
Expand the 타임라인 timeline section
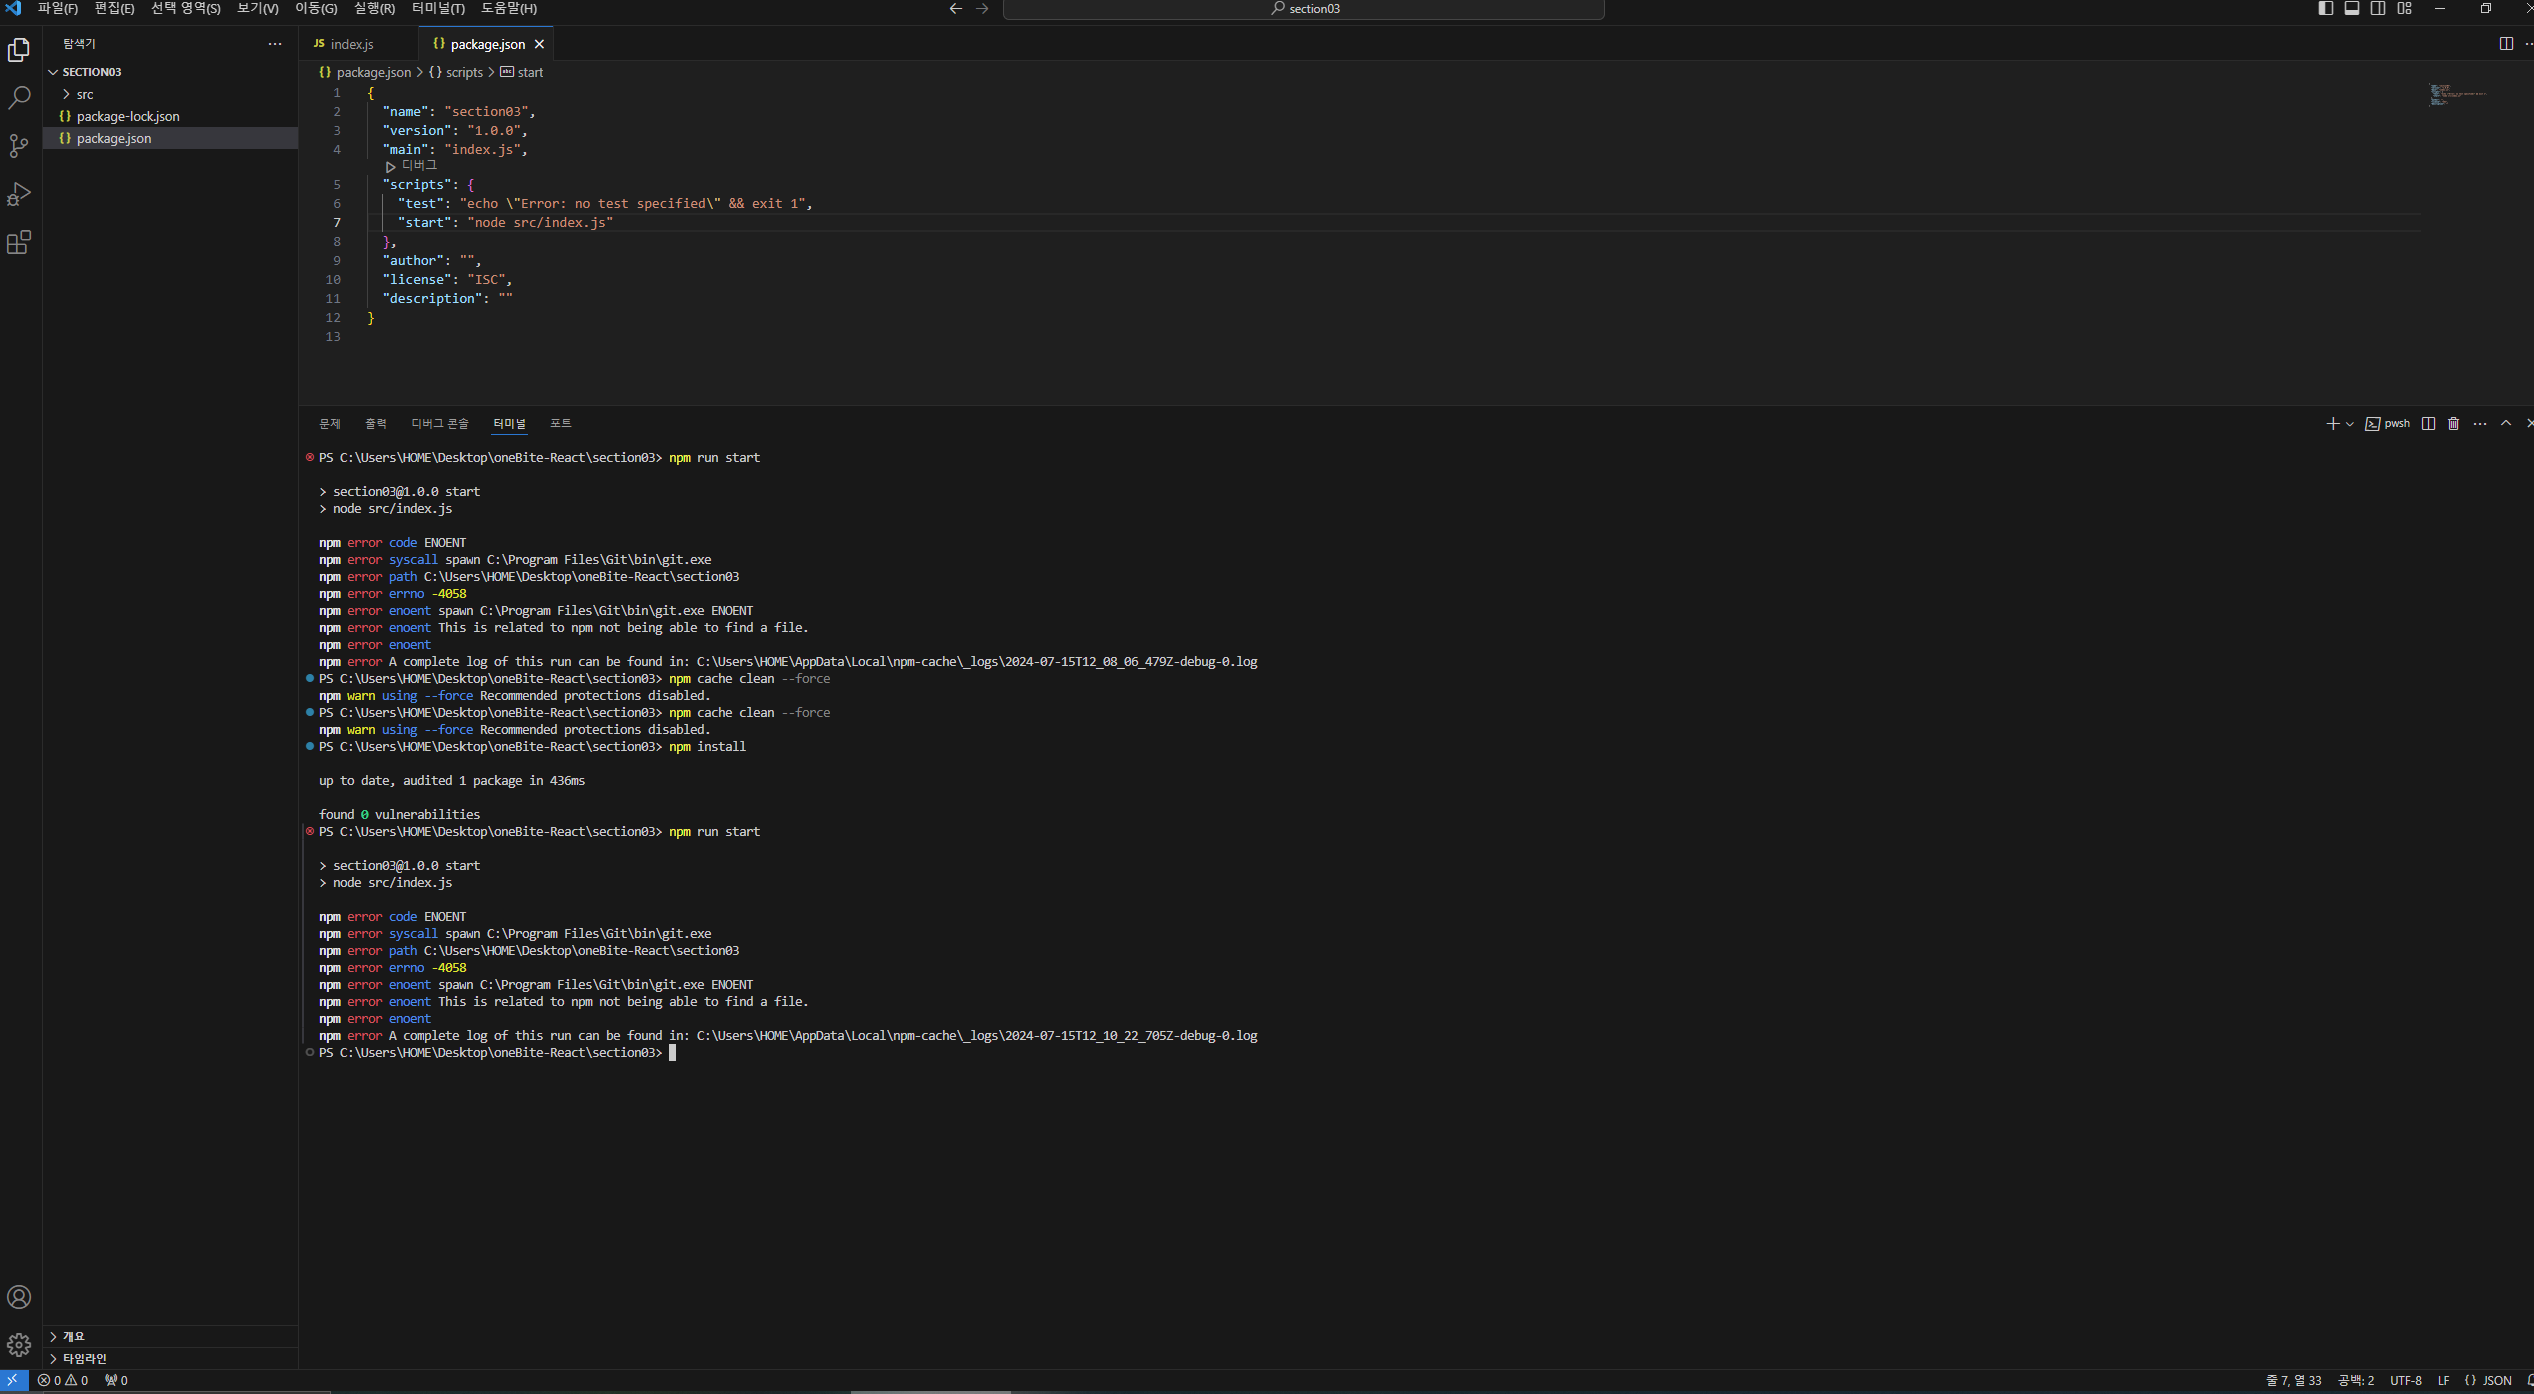pyautogui.click(x=170, y=1358)
